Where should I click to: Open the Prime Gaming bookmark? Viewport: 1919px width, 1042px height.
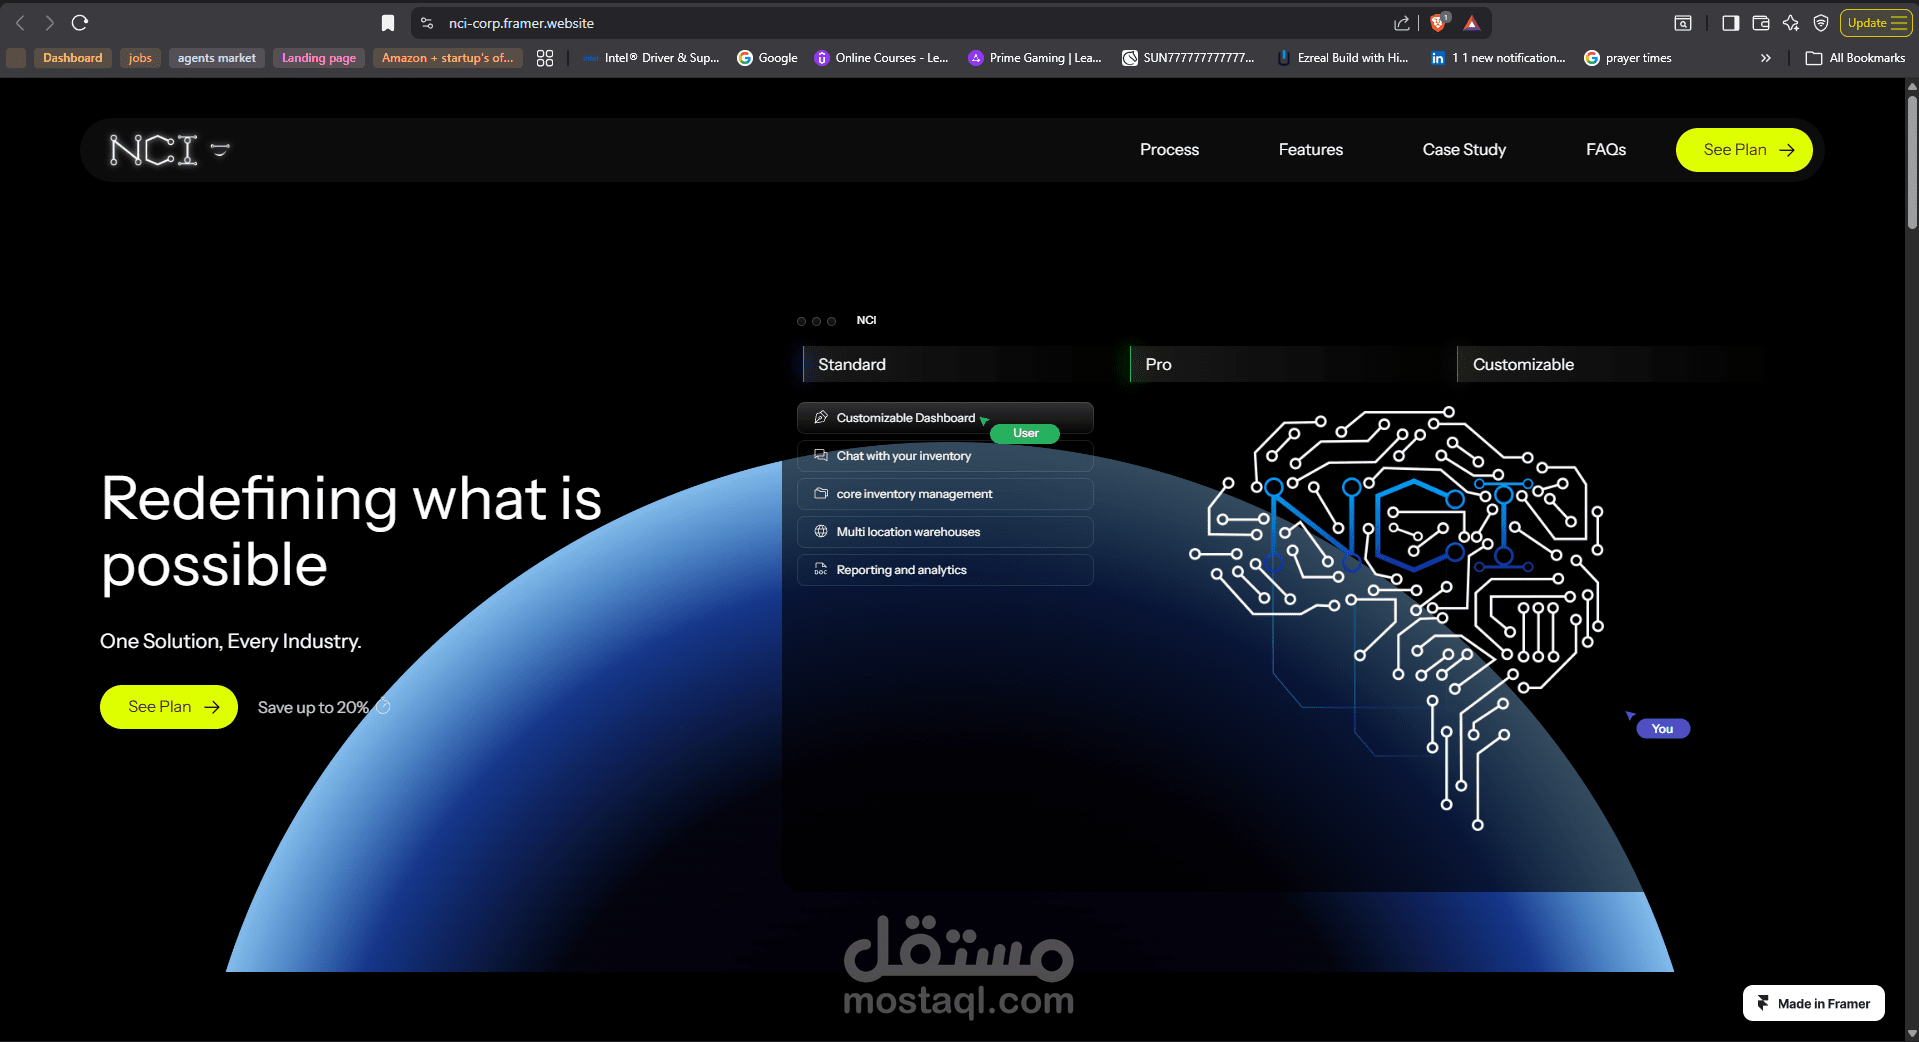click(x=1035, y=58)
